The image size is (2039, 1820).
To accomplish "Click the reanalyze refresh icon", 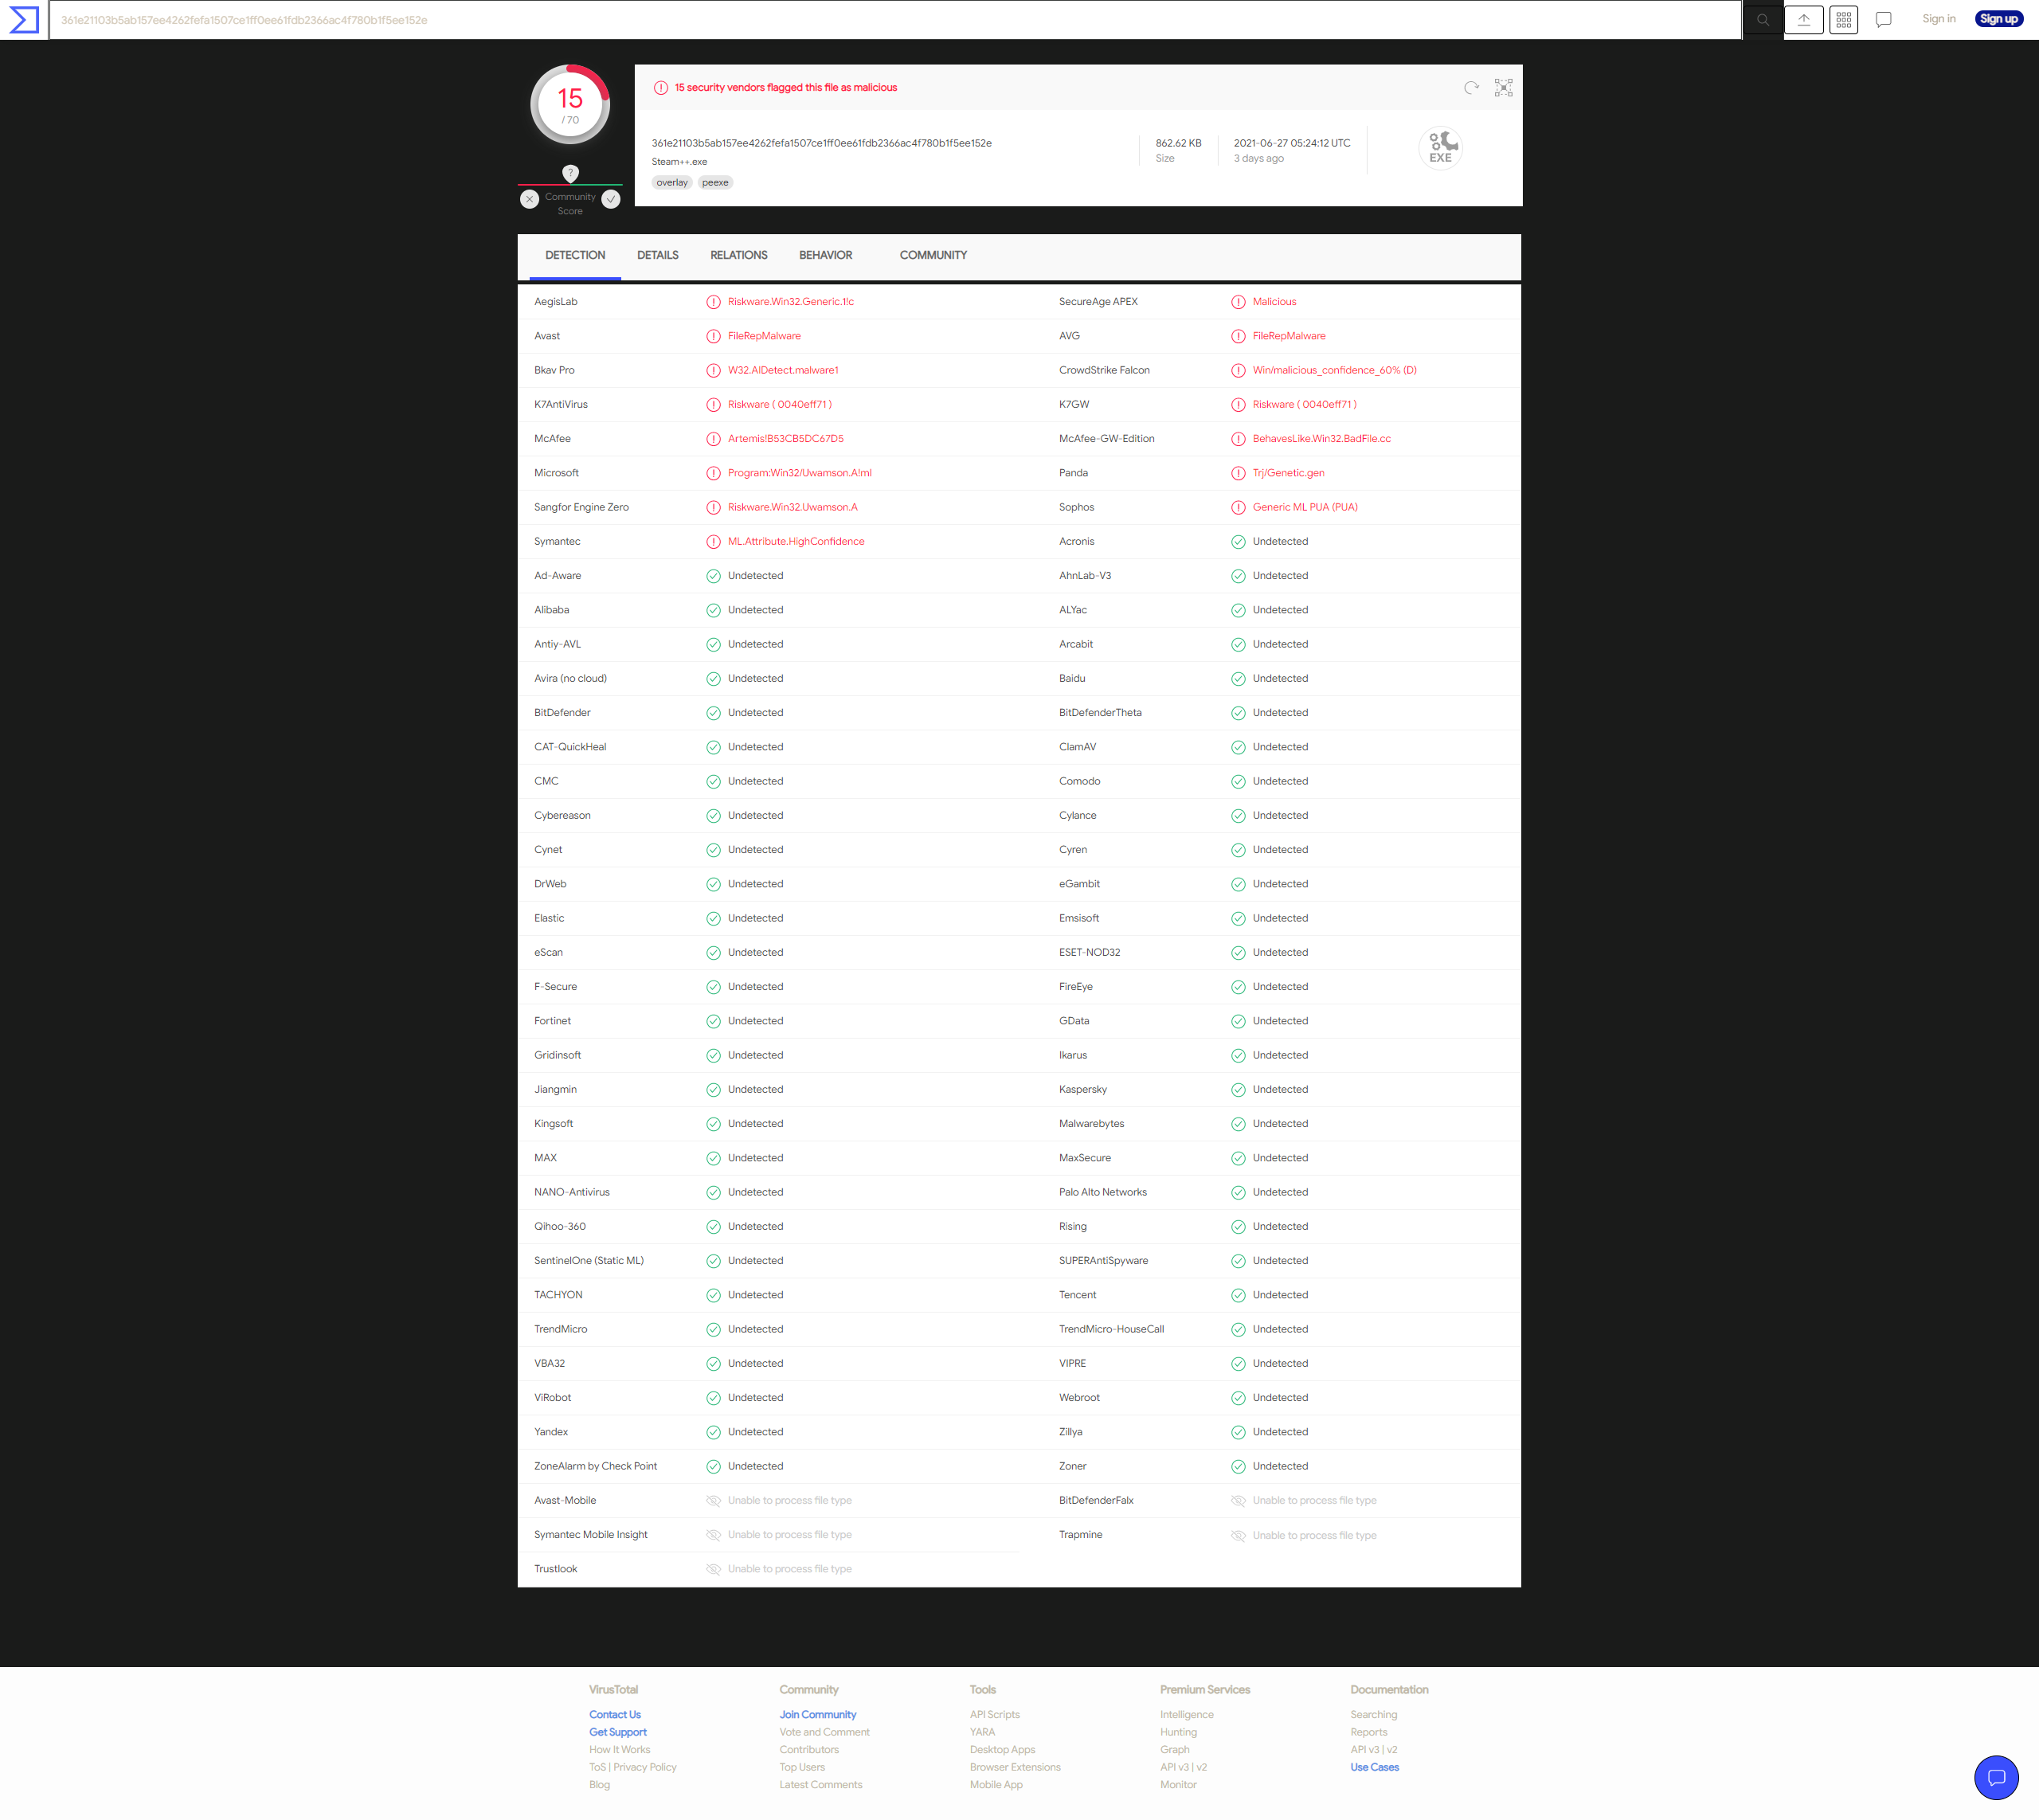I will click(x=1470, y=88).
